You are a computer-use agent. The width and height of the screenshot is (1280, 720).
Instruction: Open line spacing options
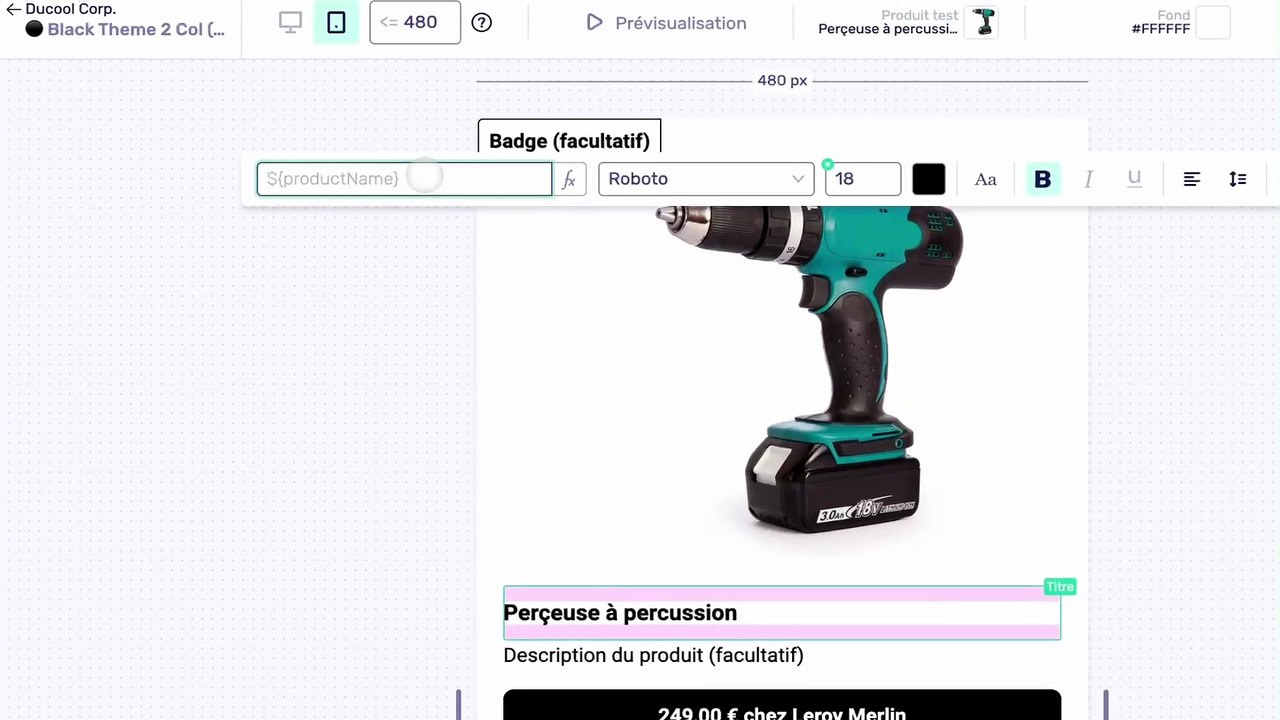click(1238, 179)
